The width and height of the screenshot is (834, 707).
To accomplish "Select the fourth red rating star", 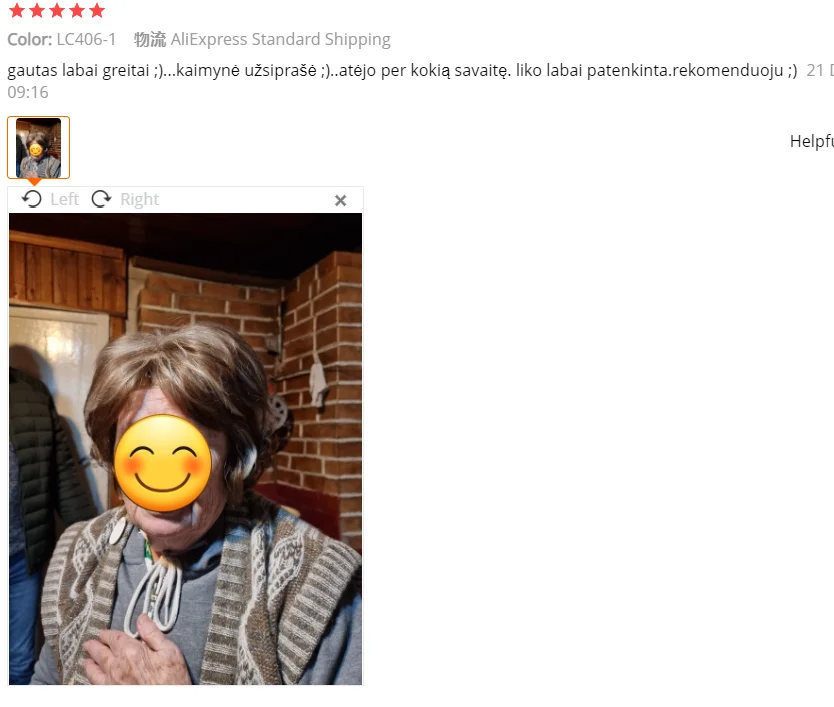I will pyautogui.click(x=77, y=10).
